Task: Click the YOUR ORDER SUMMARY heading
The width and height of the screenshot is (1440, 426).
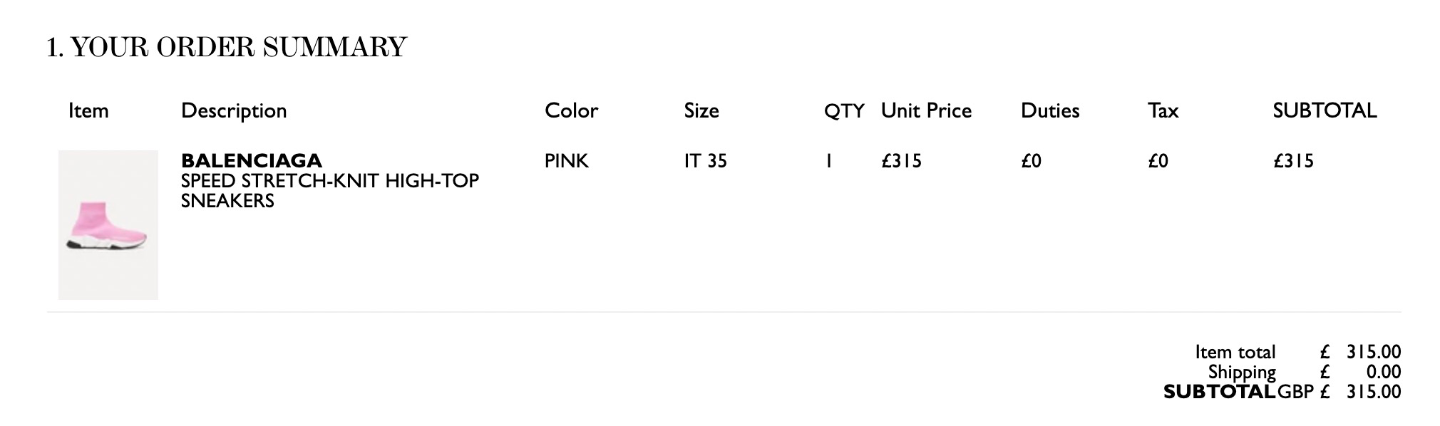Action: tap(227, 47)
